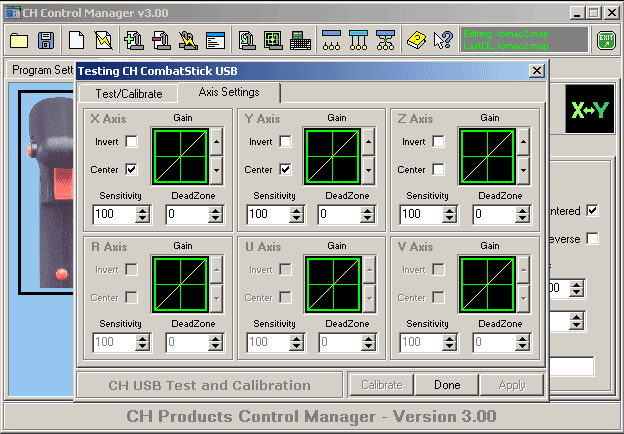
Task: Uncheck X Axis Center checkbox
Action: [131, 169]
